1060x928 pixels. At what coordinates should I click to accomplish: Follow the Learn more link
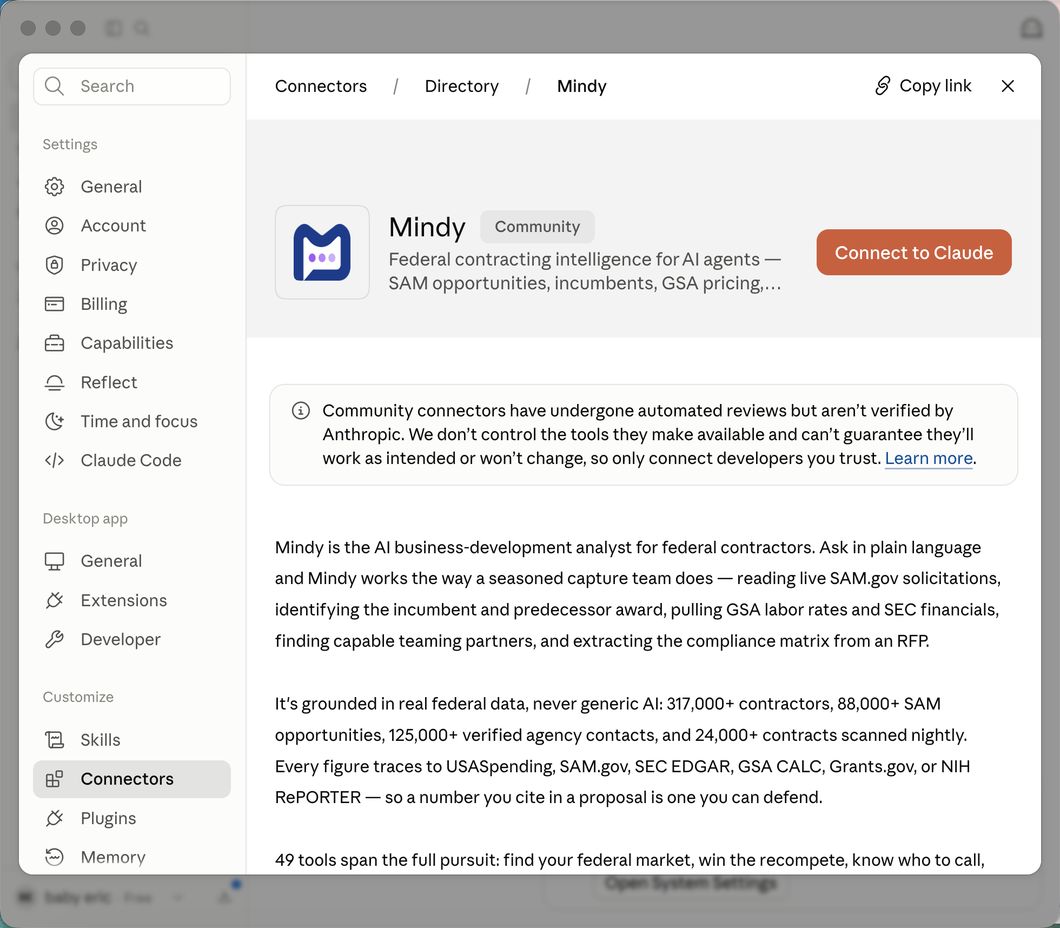(929, 458)
